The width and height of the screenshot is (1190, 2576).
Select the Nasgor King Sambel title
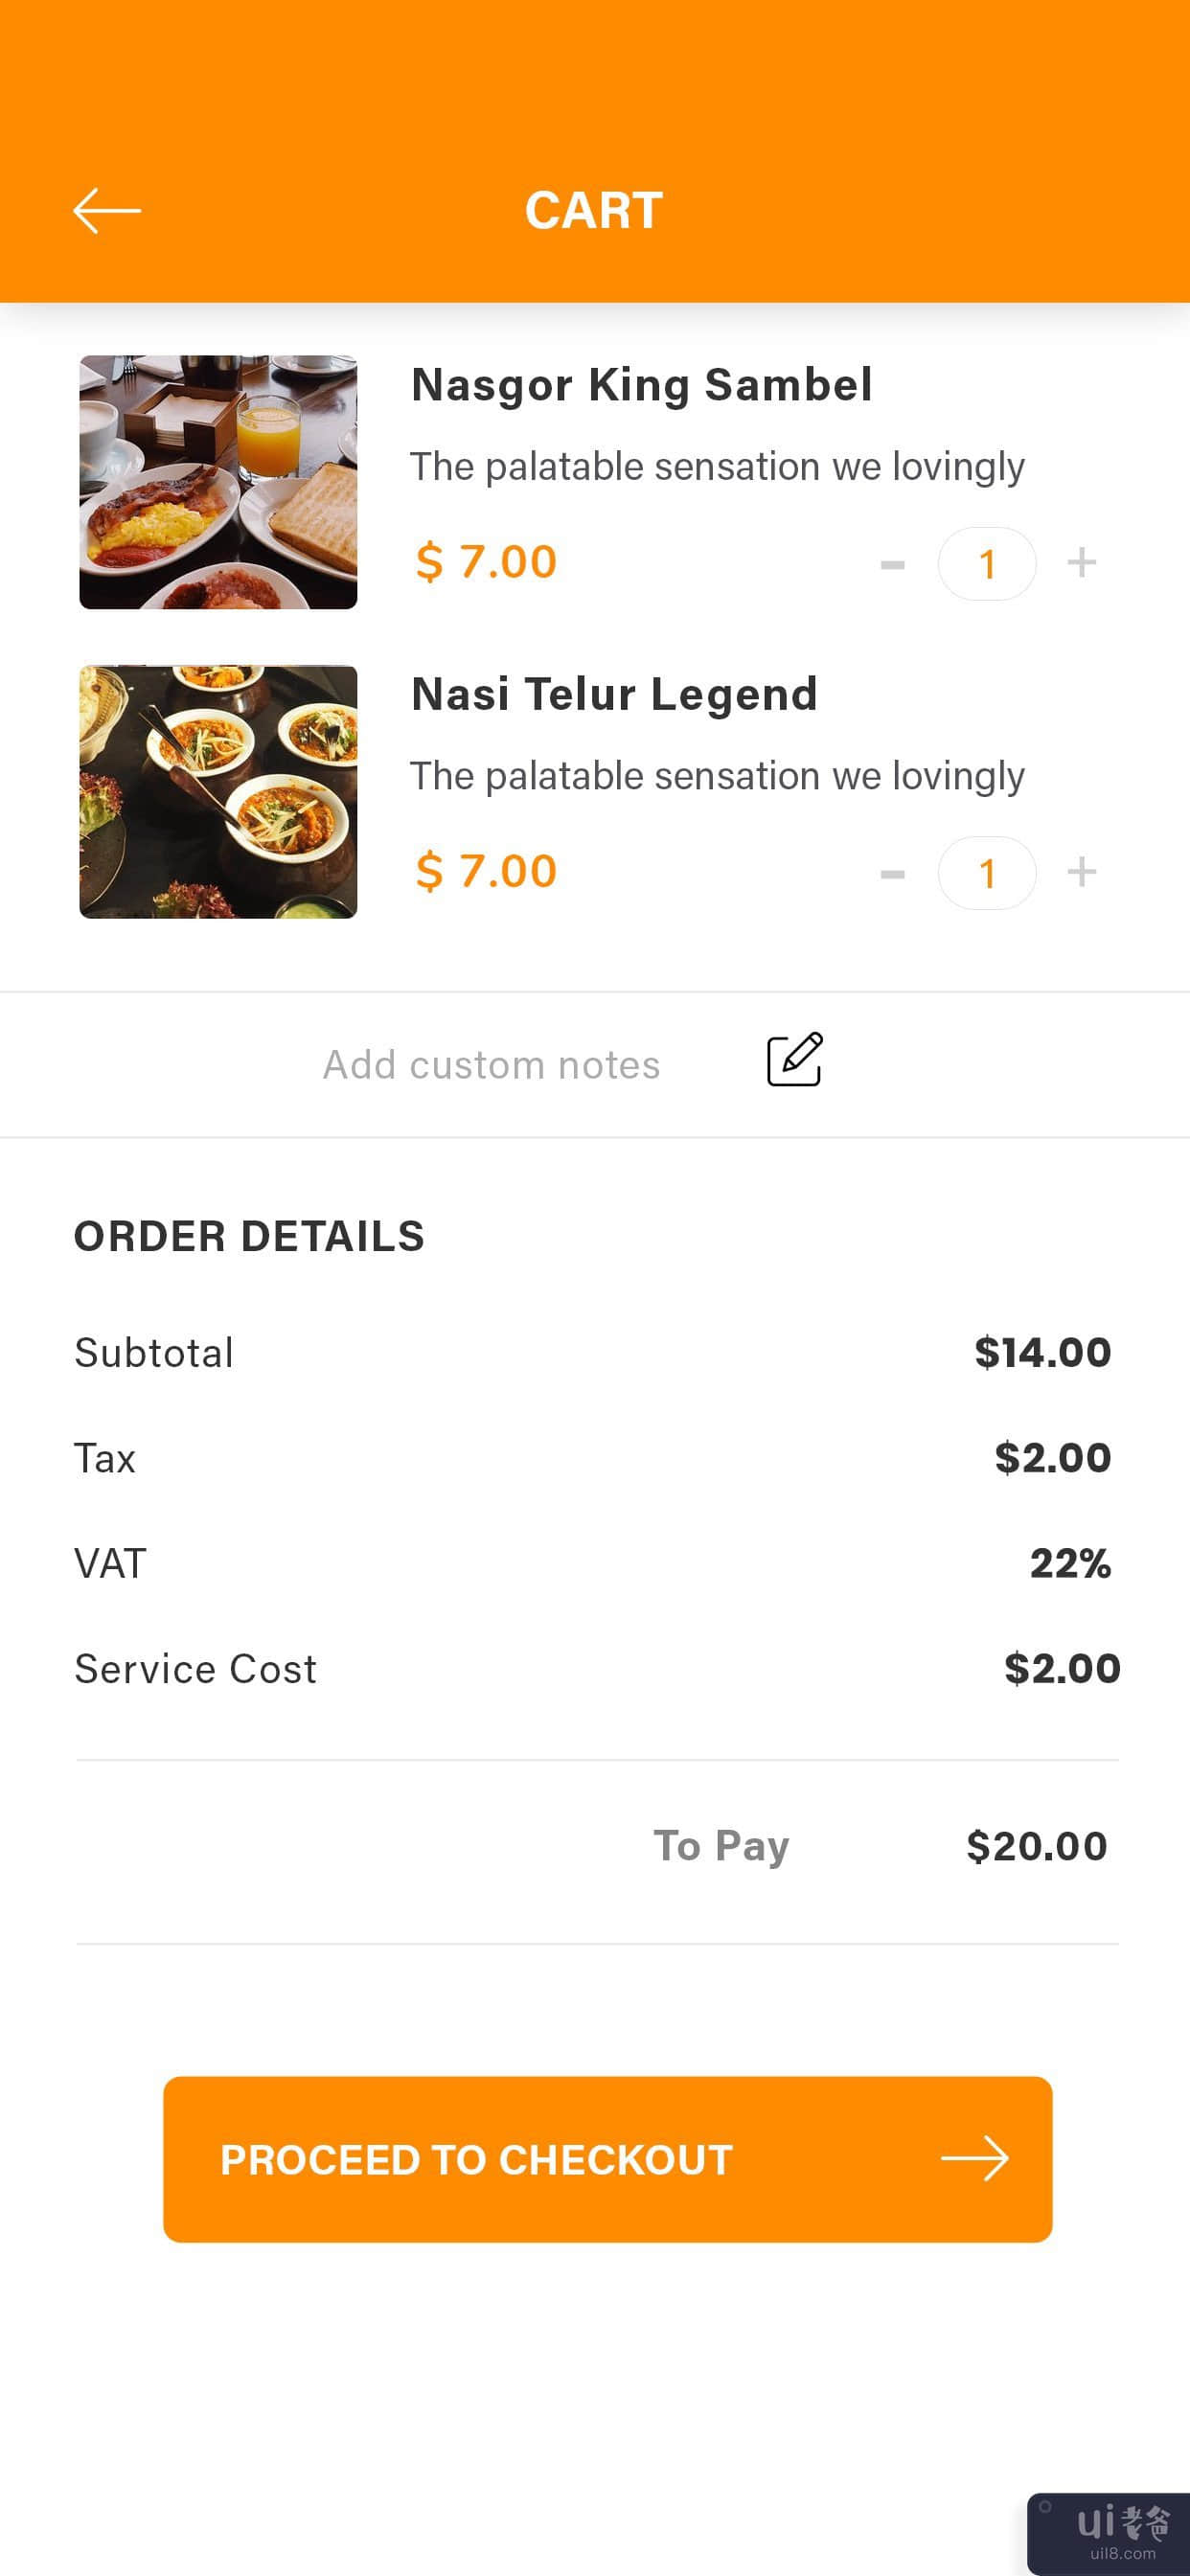(641, 385)
